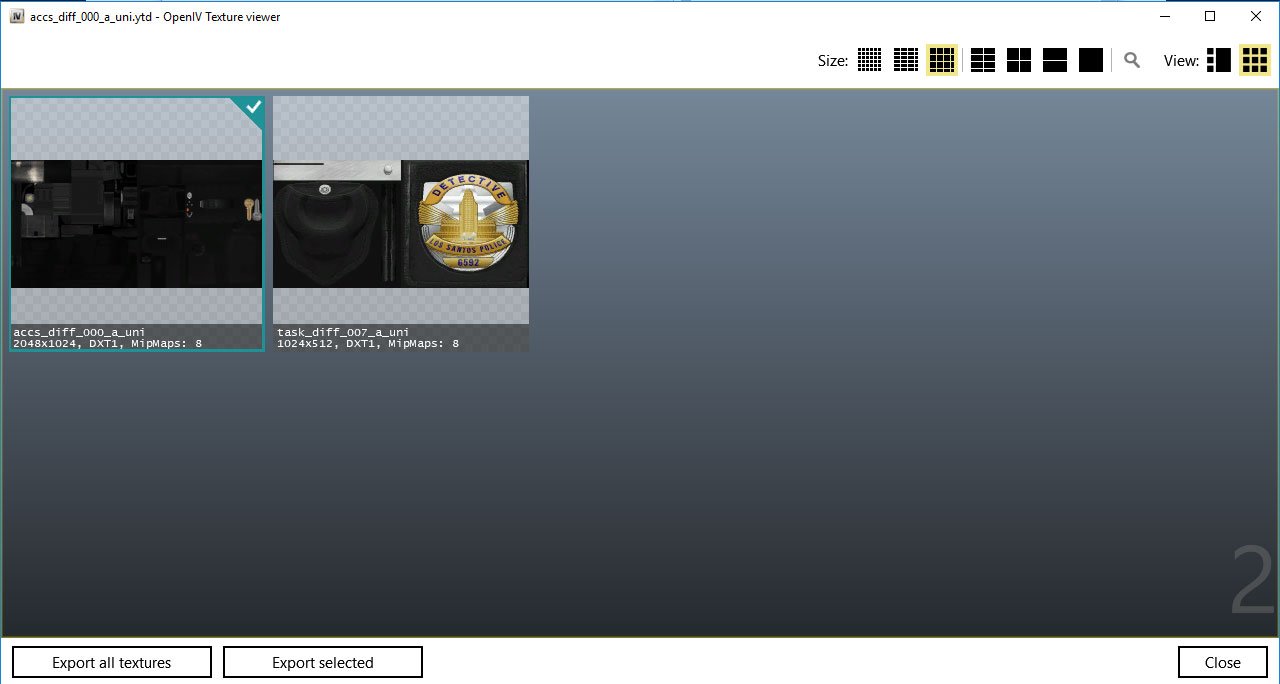The height and width of the screenshot is (684, 1280).
Task: Open the magnifier search tool
Action: click(1132, 60)
